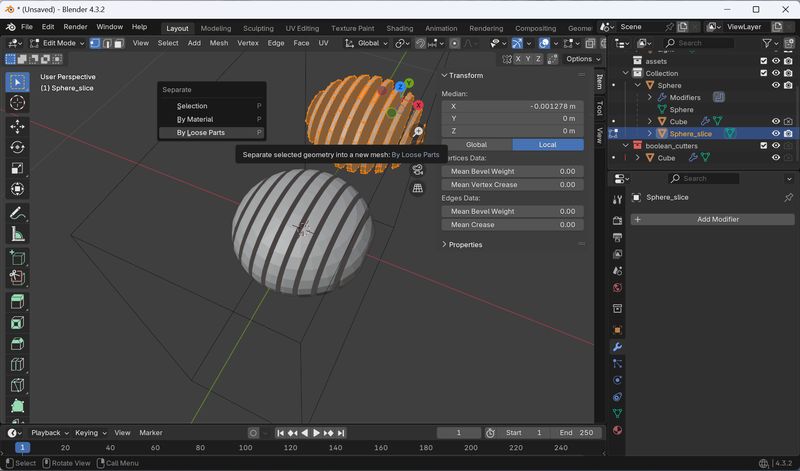
Task: Open the outliner filter dropdown
Action: (769, 43)
